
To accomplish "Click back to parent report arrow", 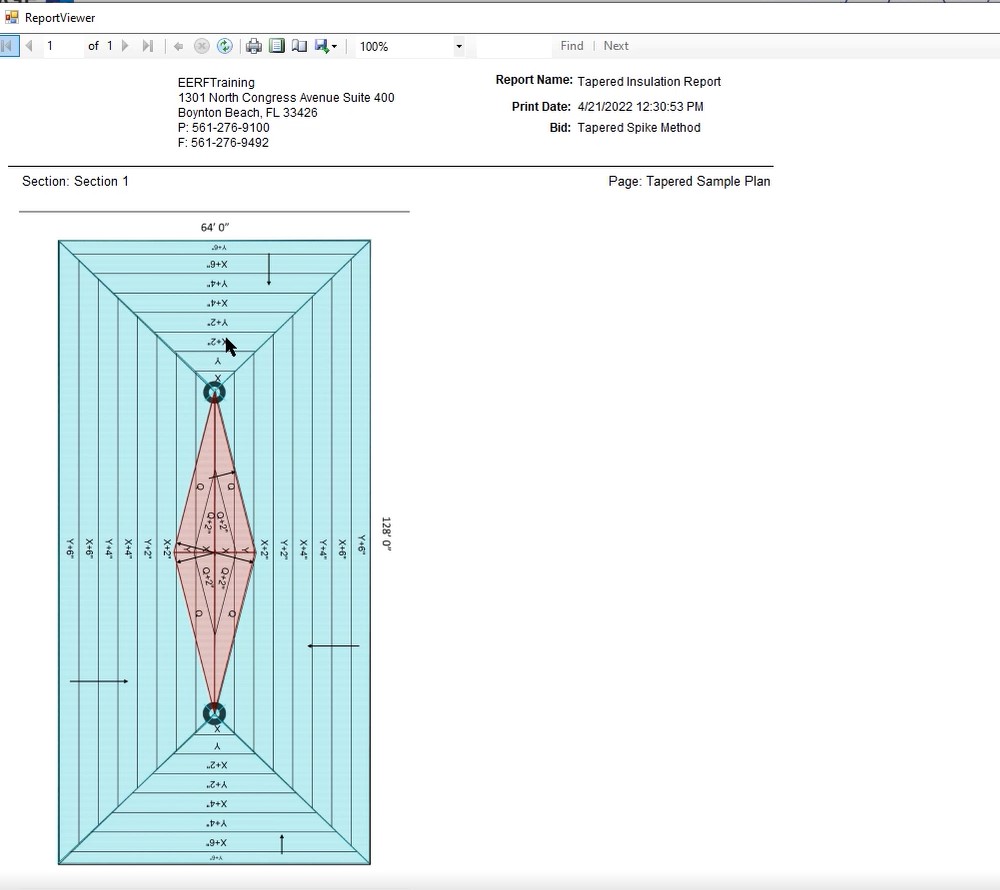I will pyautogui.click(x=179, y=46).
